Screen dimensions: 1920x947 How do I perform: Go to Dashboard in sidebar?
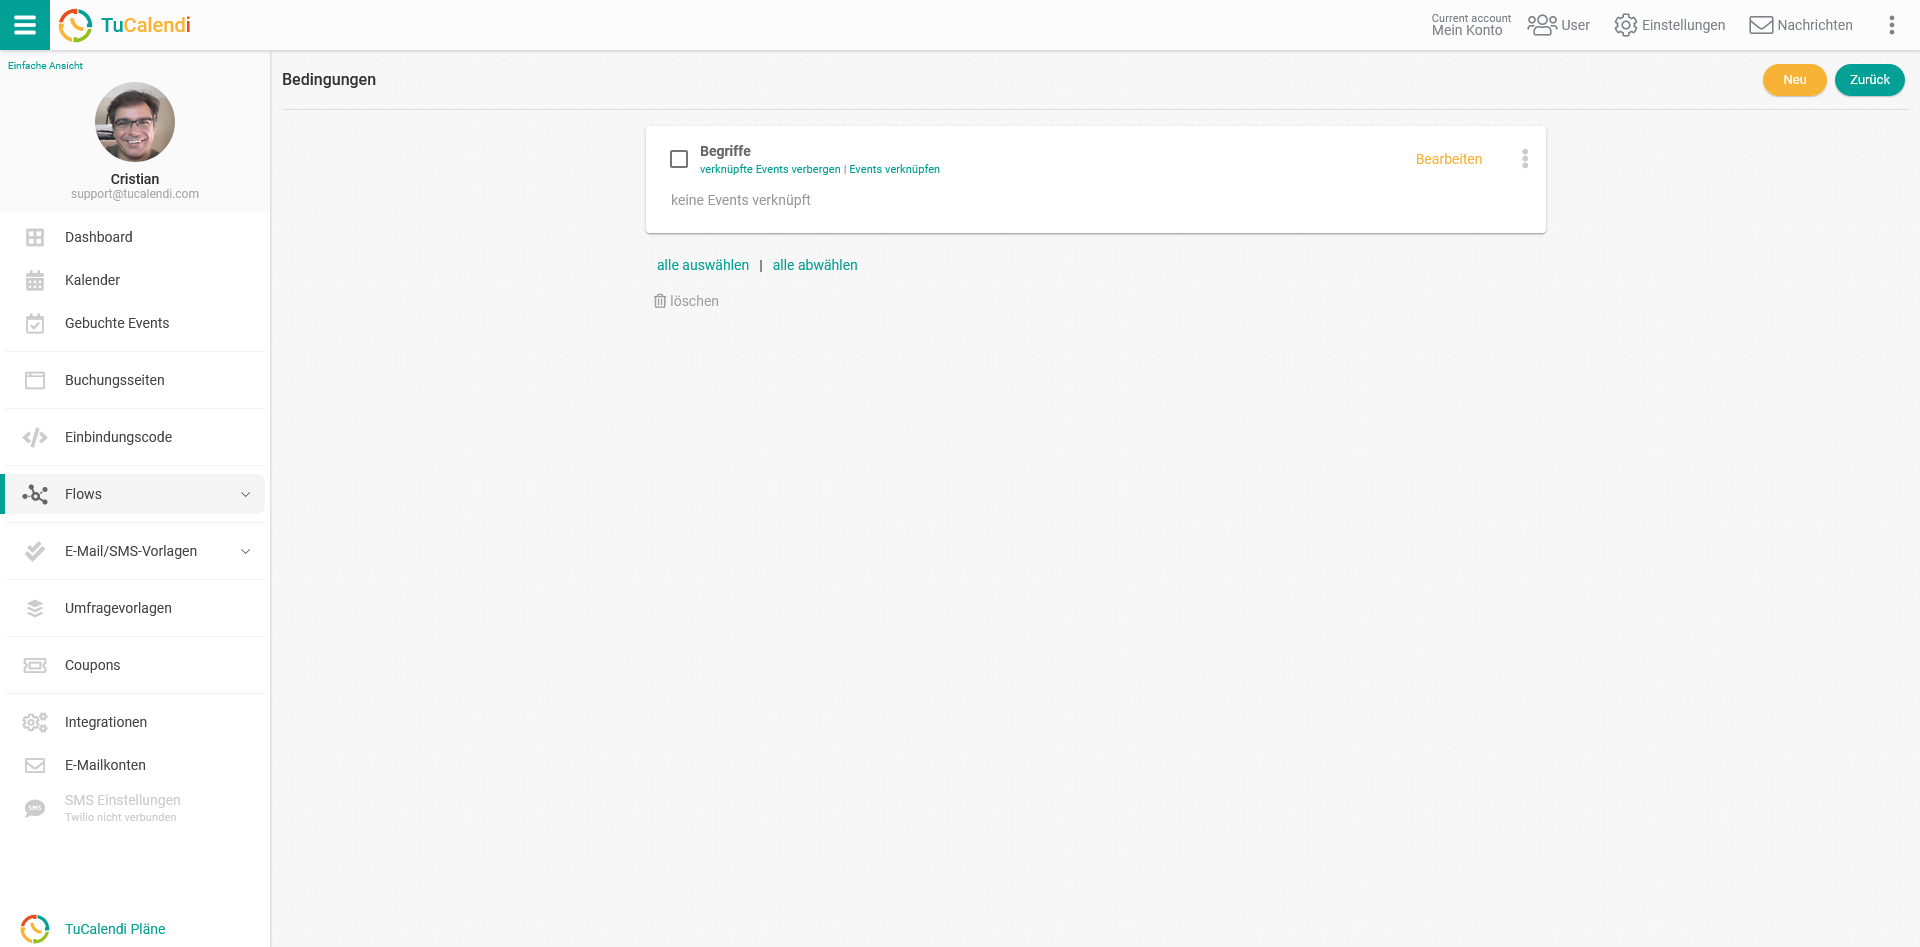point(98,237)
